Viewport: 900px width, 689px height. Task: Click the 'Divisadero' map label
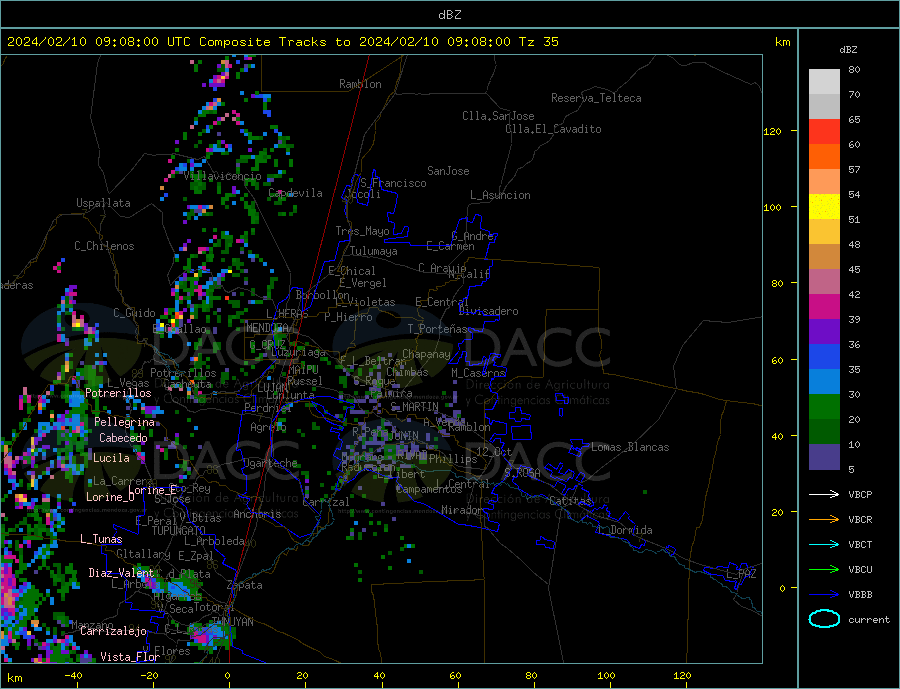(488, 311)
